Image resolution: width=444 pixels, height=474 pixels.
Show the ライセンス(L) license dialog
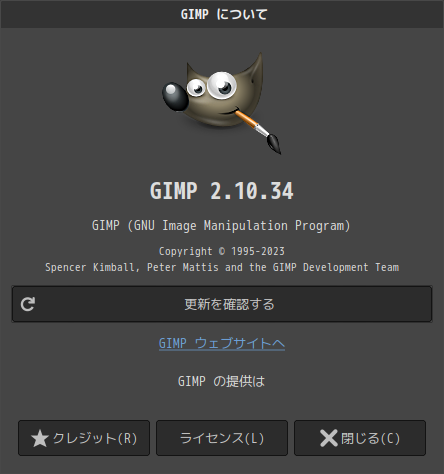[x=222, y=438]
